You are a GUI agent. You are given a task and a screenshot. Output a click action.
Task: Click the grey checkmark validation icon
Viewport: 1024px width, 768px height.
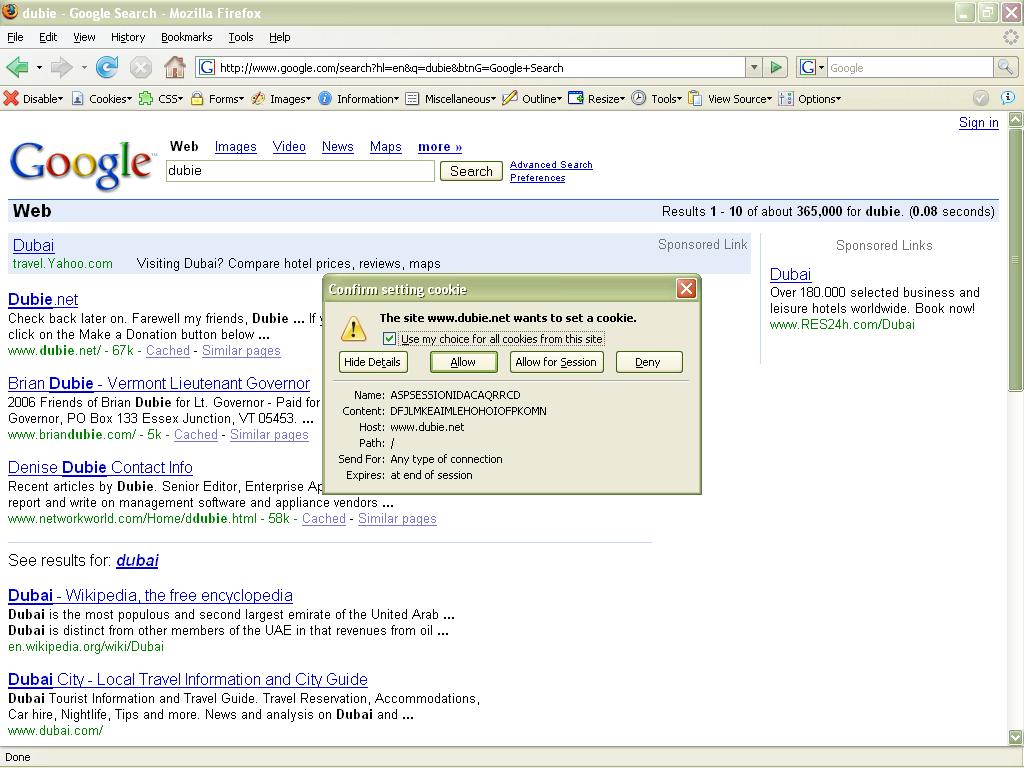click(981, 98)
